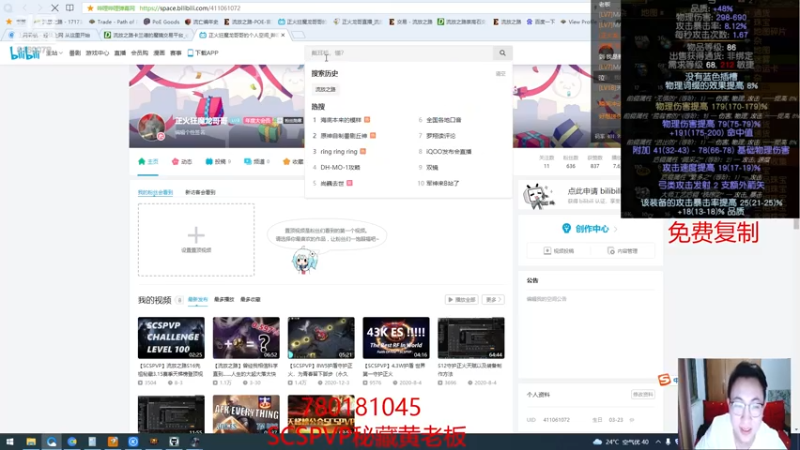Clear the search history with 清空

click(x=501, y=74)
